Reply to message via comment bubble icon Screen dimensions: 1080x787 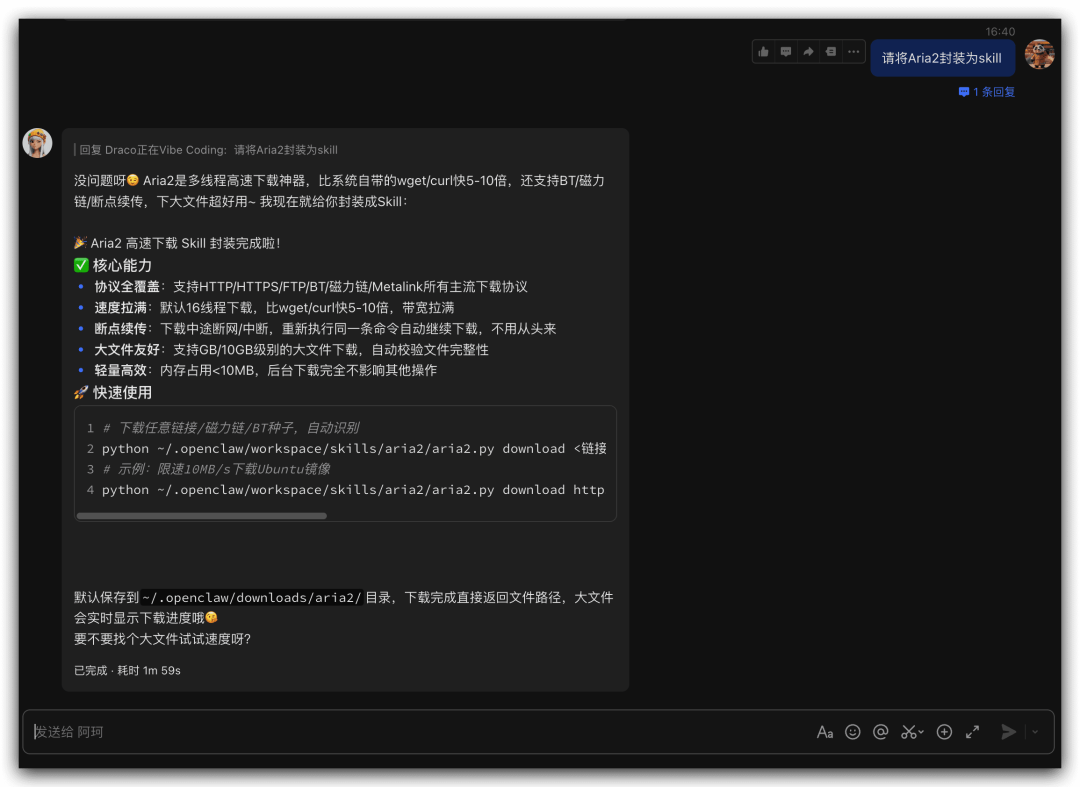click(786, 52)
